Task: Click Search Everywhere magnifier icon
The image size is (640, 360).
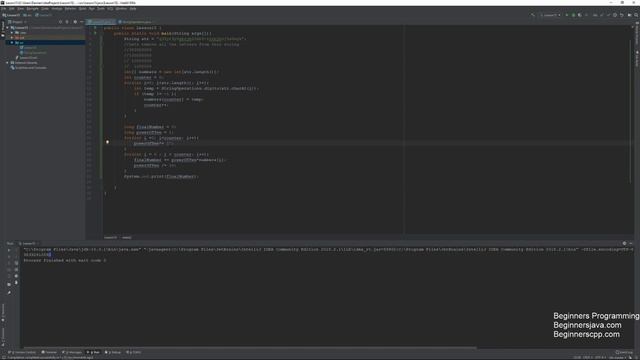Action: click(636, 15)
